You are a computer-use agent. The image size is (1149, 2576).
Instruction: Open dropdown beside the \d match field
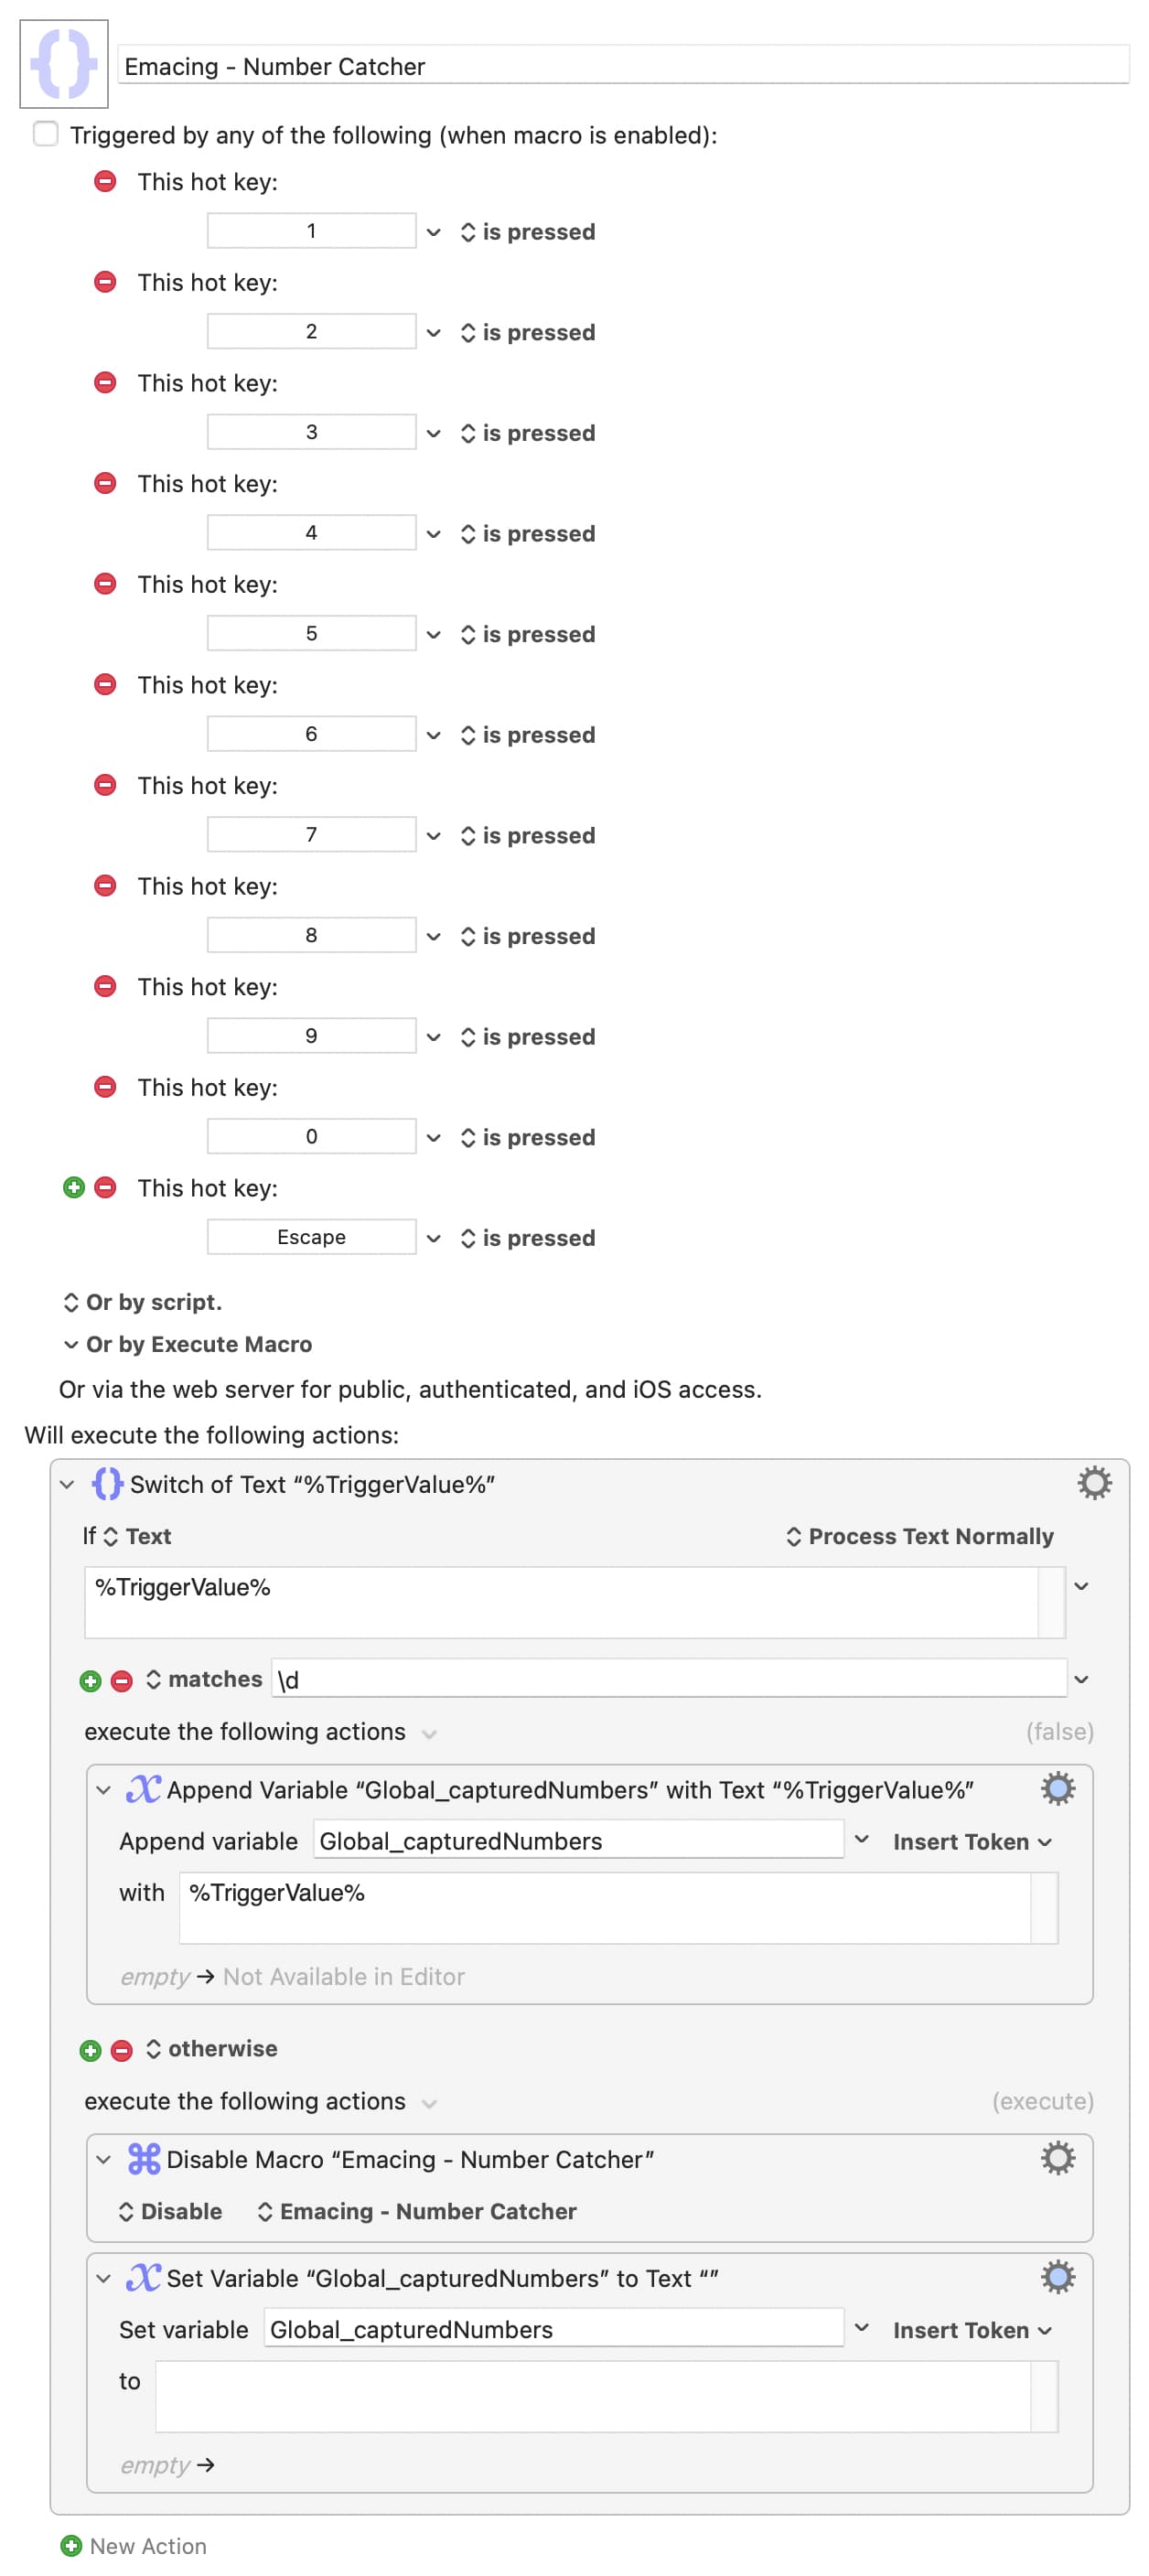[x=1081, y=1679]
